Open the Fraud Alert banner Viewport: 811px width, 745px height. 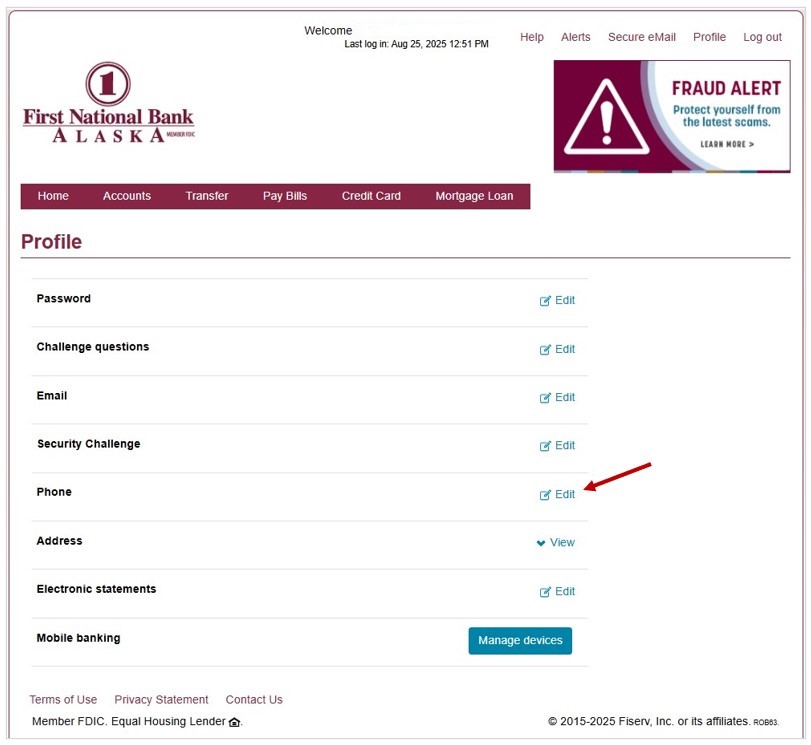(672, 116)
